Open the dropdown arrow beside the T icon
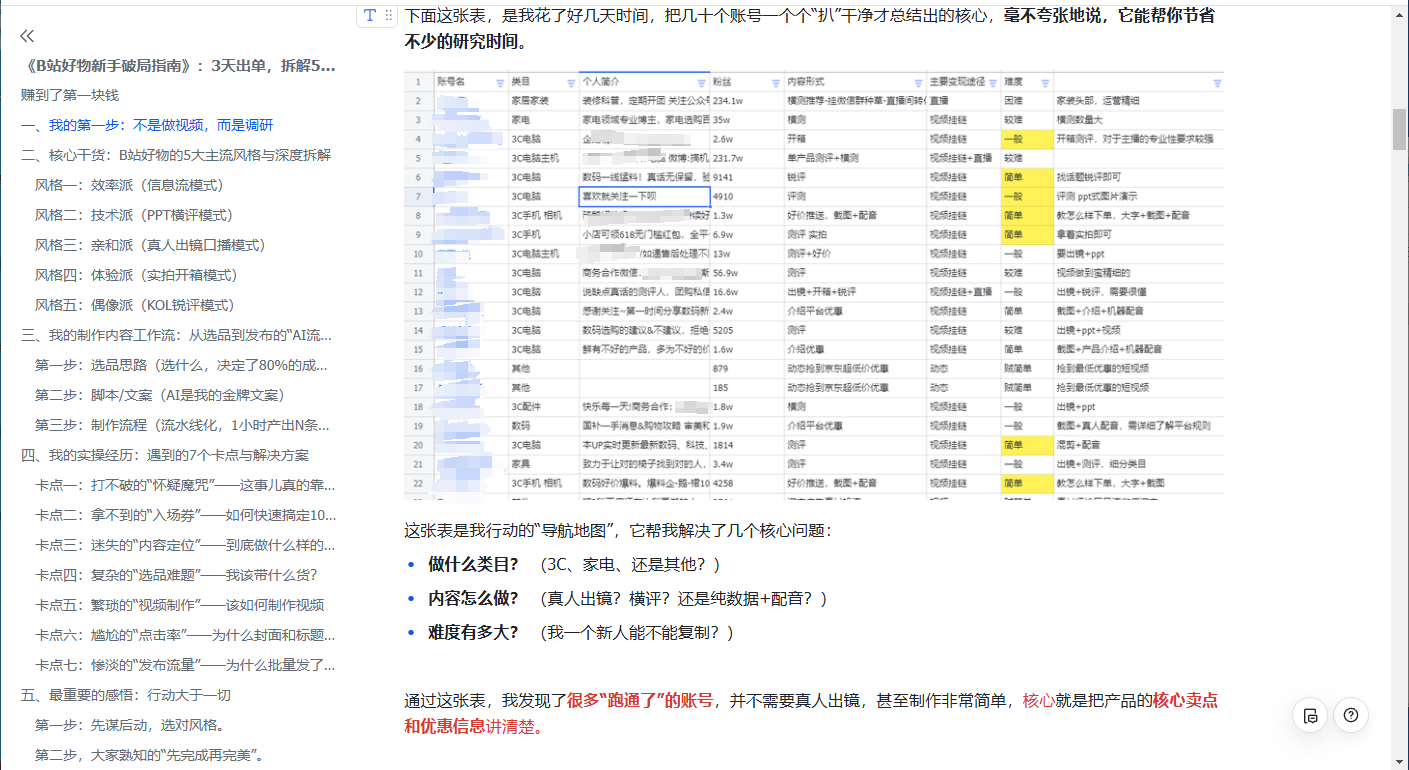1409x770 pixels. point(388,15)
